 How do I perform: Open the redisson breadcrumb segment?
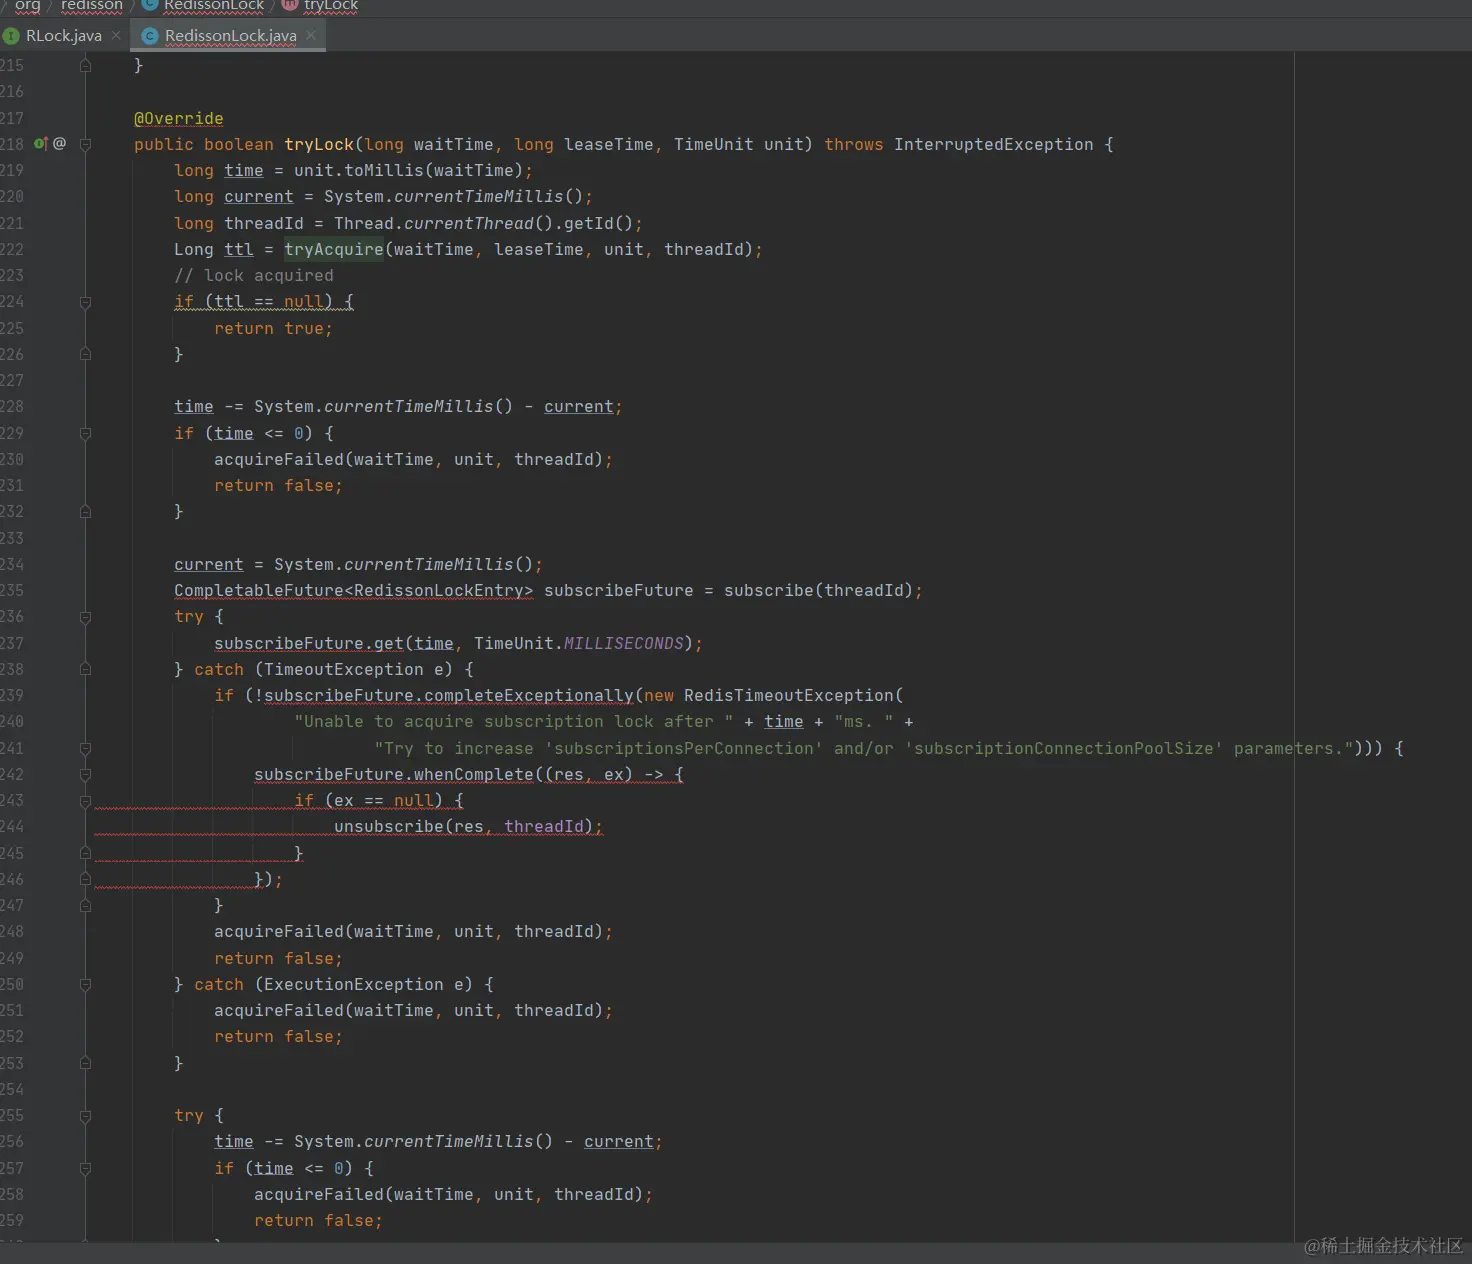tap(92, 5)
